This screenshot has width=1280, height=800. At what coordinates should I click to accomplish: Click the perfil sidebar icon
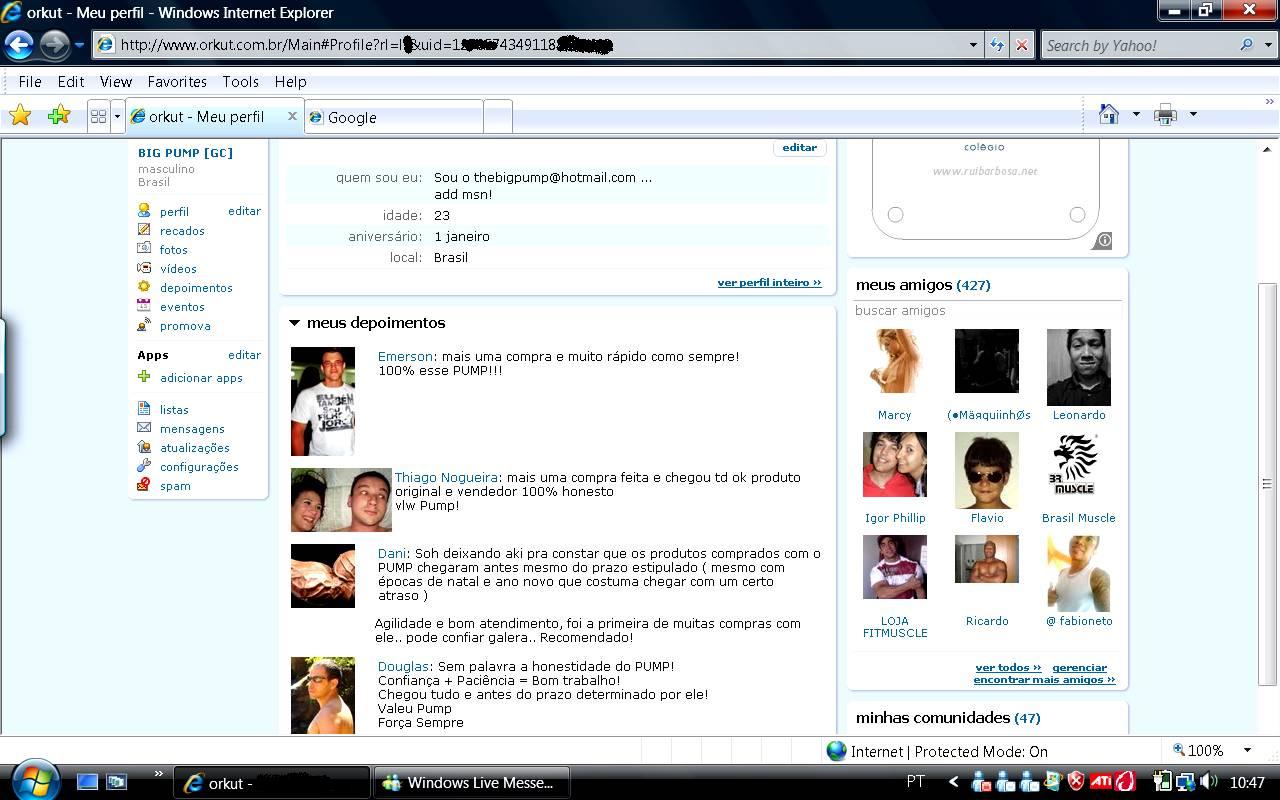[144, 211]
